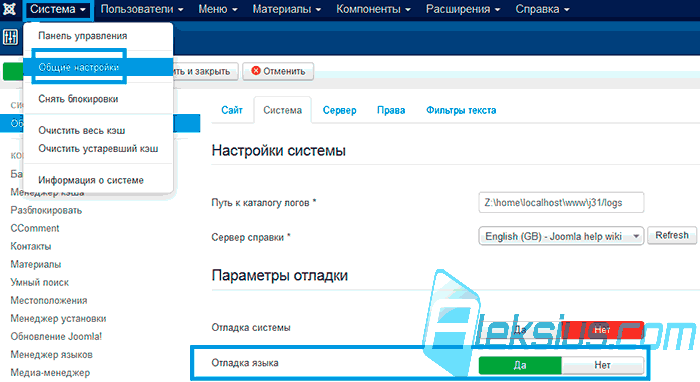This screenshot has width=700, height=382.
Task: Open Разблокировать in sidebar
Action: pyautogui.click(x=46, y=210)
